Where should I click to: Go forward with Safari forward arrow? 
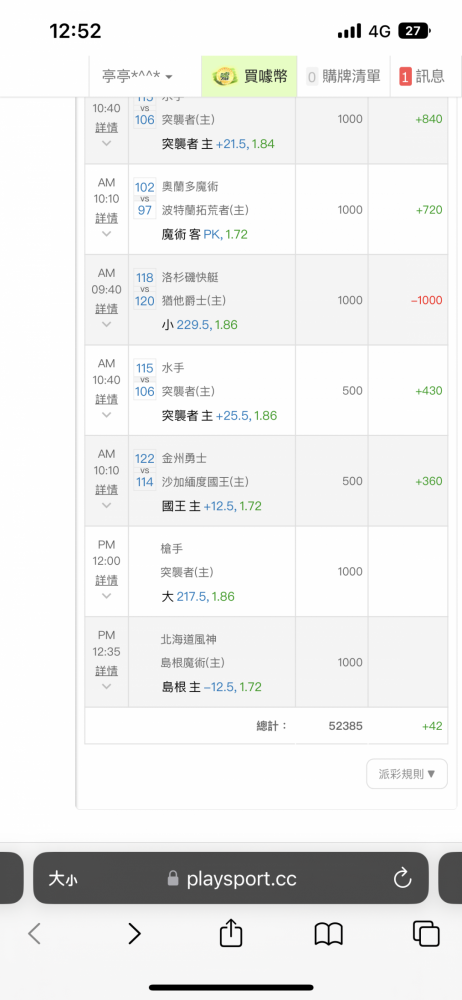coord(134,934)
